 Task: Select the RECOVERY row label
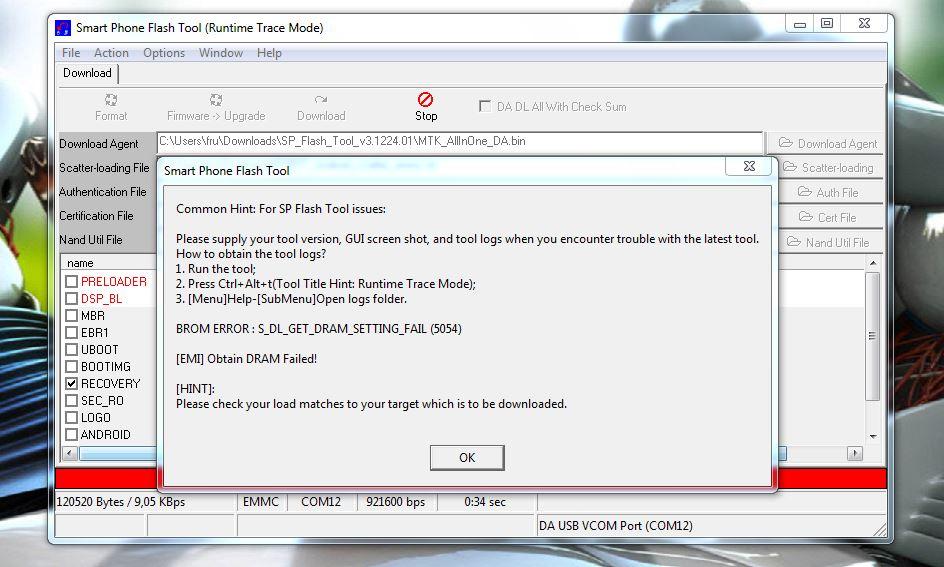coord(110,383)
